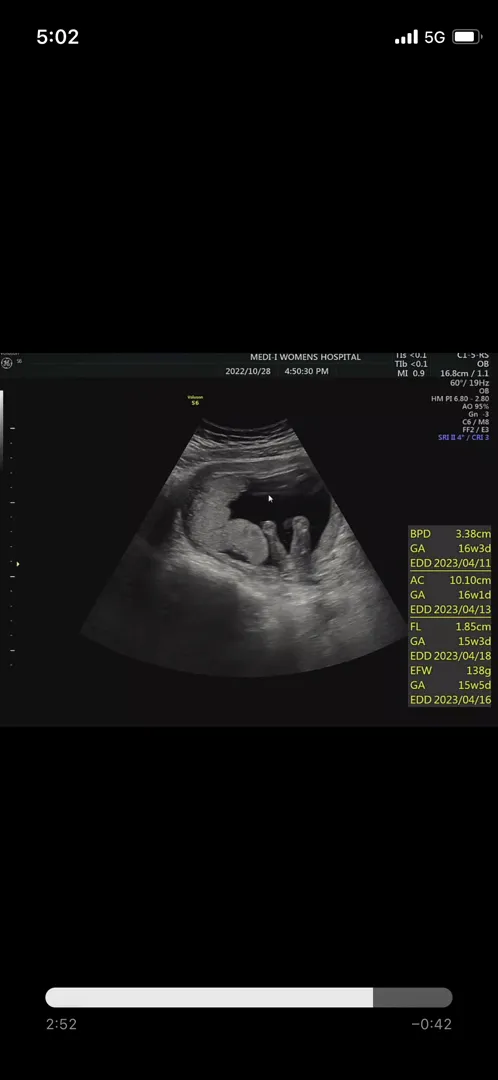Tap the MEDI-I WOMENS HOSPITAL title
The width and height of the screenshot is (498, 1080).
tap(305, 357)
